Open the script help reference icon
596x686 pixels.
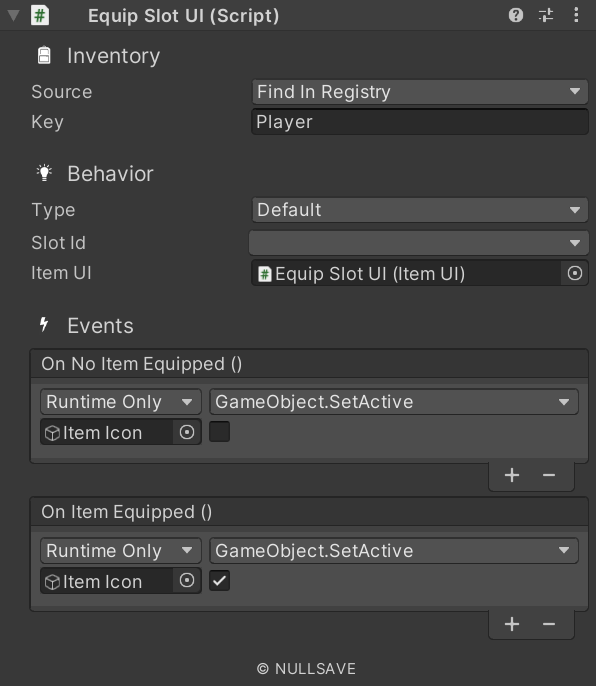tap(515, 15)
